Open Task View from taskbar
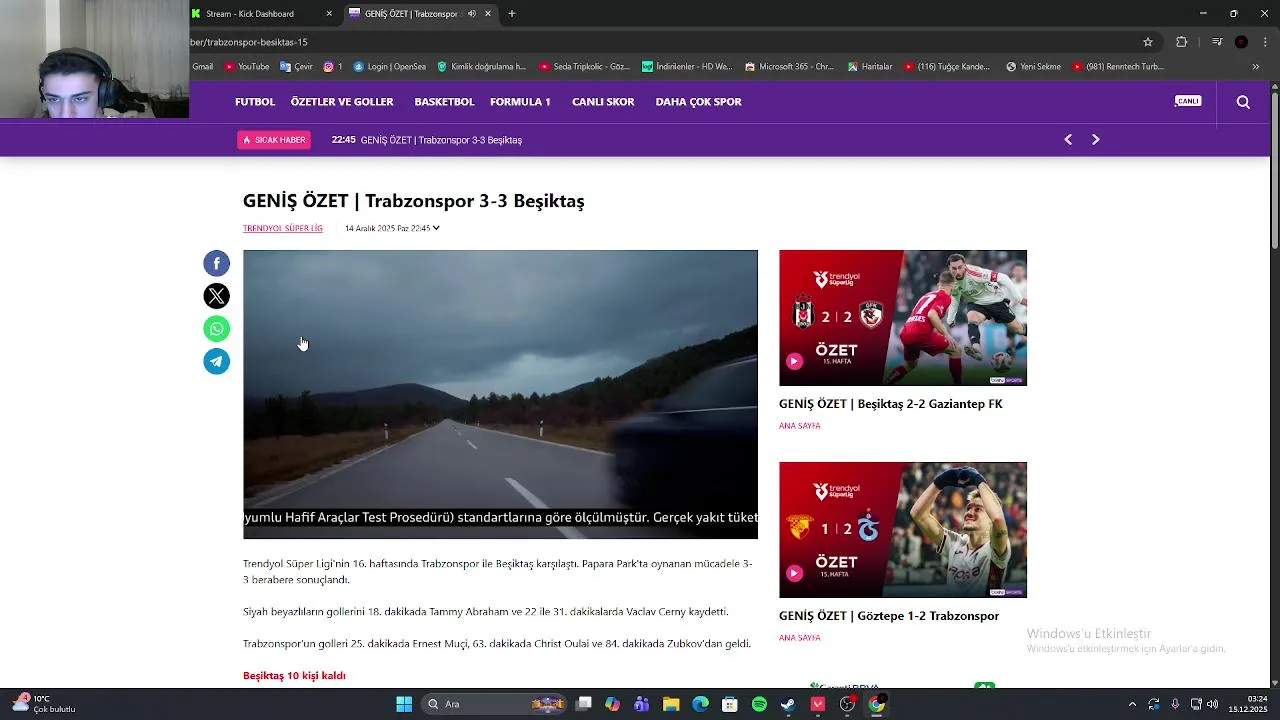This screenshot has width=1280, height=720. tap(584, 704)
